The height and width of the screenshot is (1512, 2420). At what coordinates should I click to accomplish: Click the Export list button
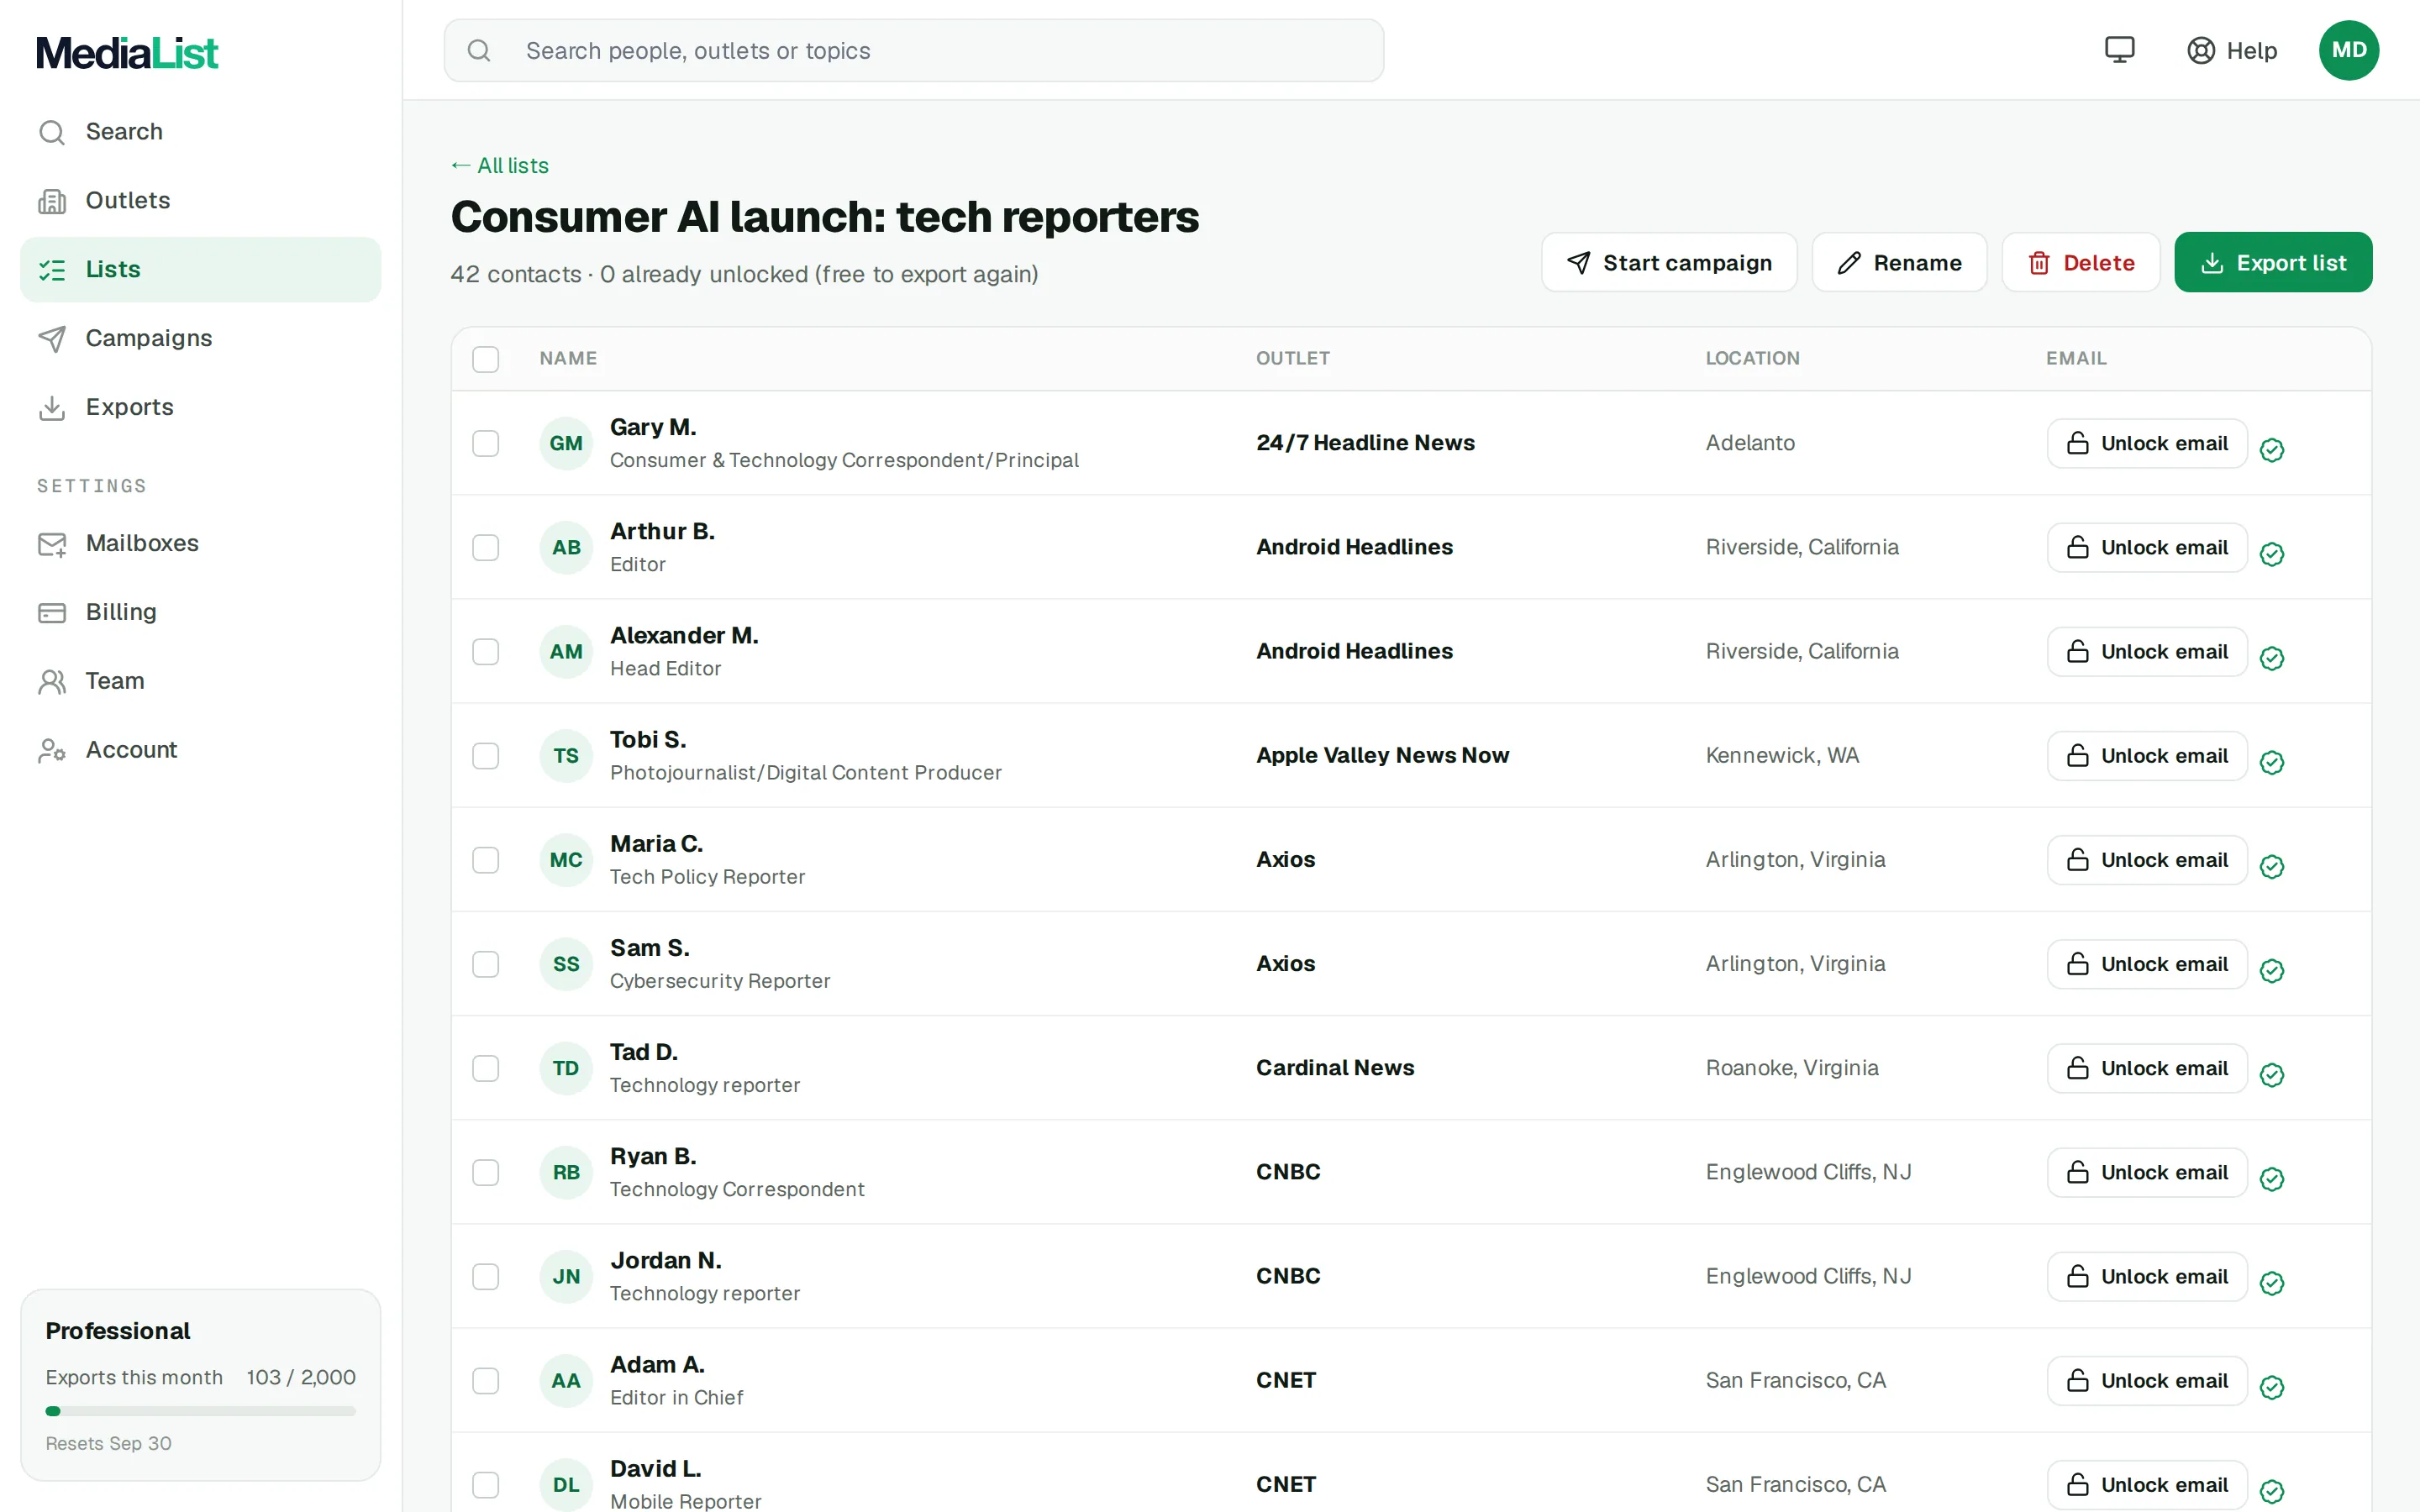(x=2272, y=263)
